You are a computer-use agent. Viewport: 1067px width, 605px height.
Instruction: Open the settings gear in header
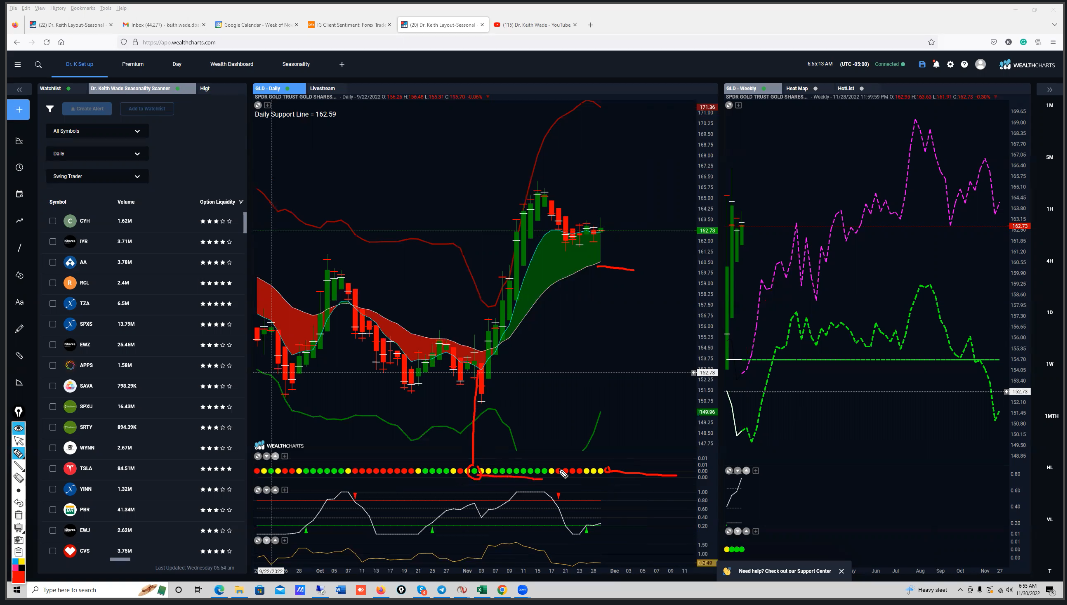[951, 65]
